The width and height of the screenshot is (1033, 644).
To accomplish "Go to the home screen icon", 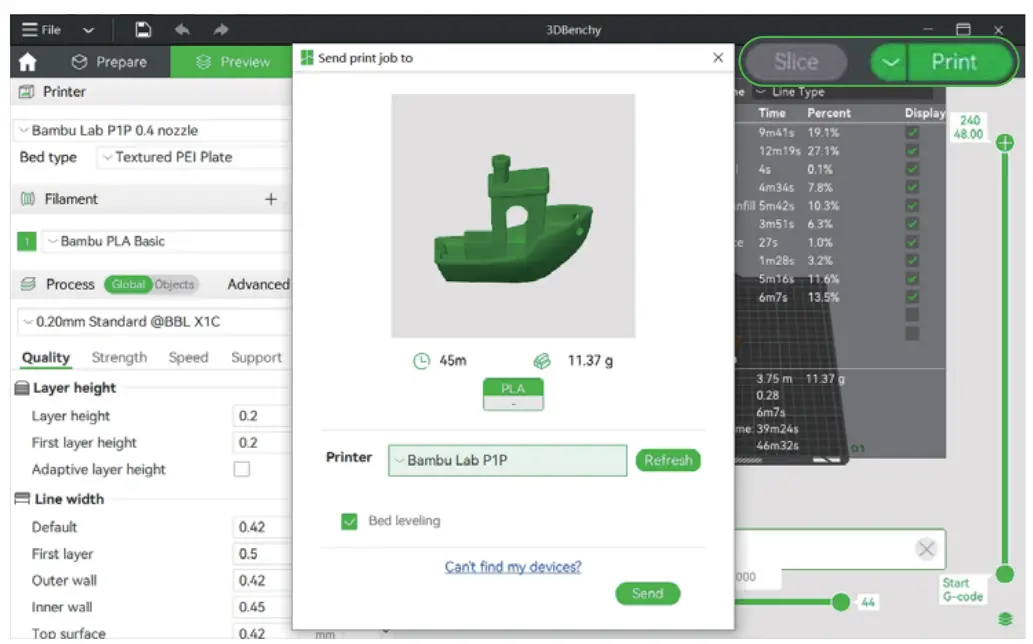I will [28, 62].
